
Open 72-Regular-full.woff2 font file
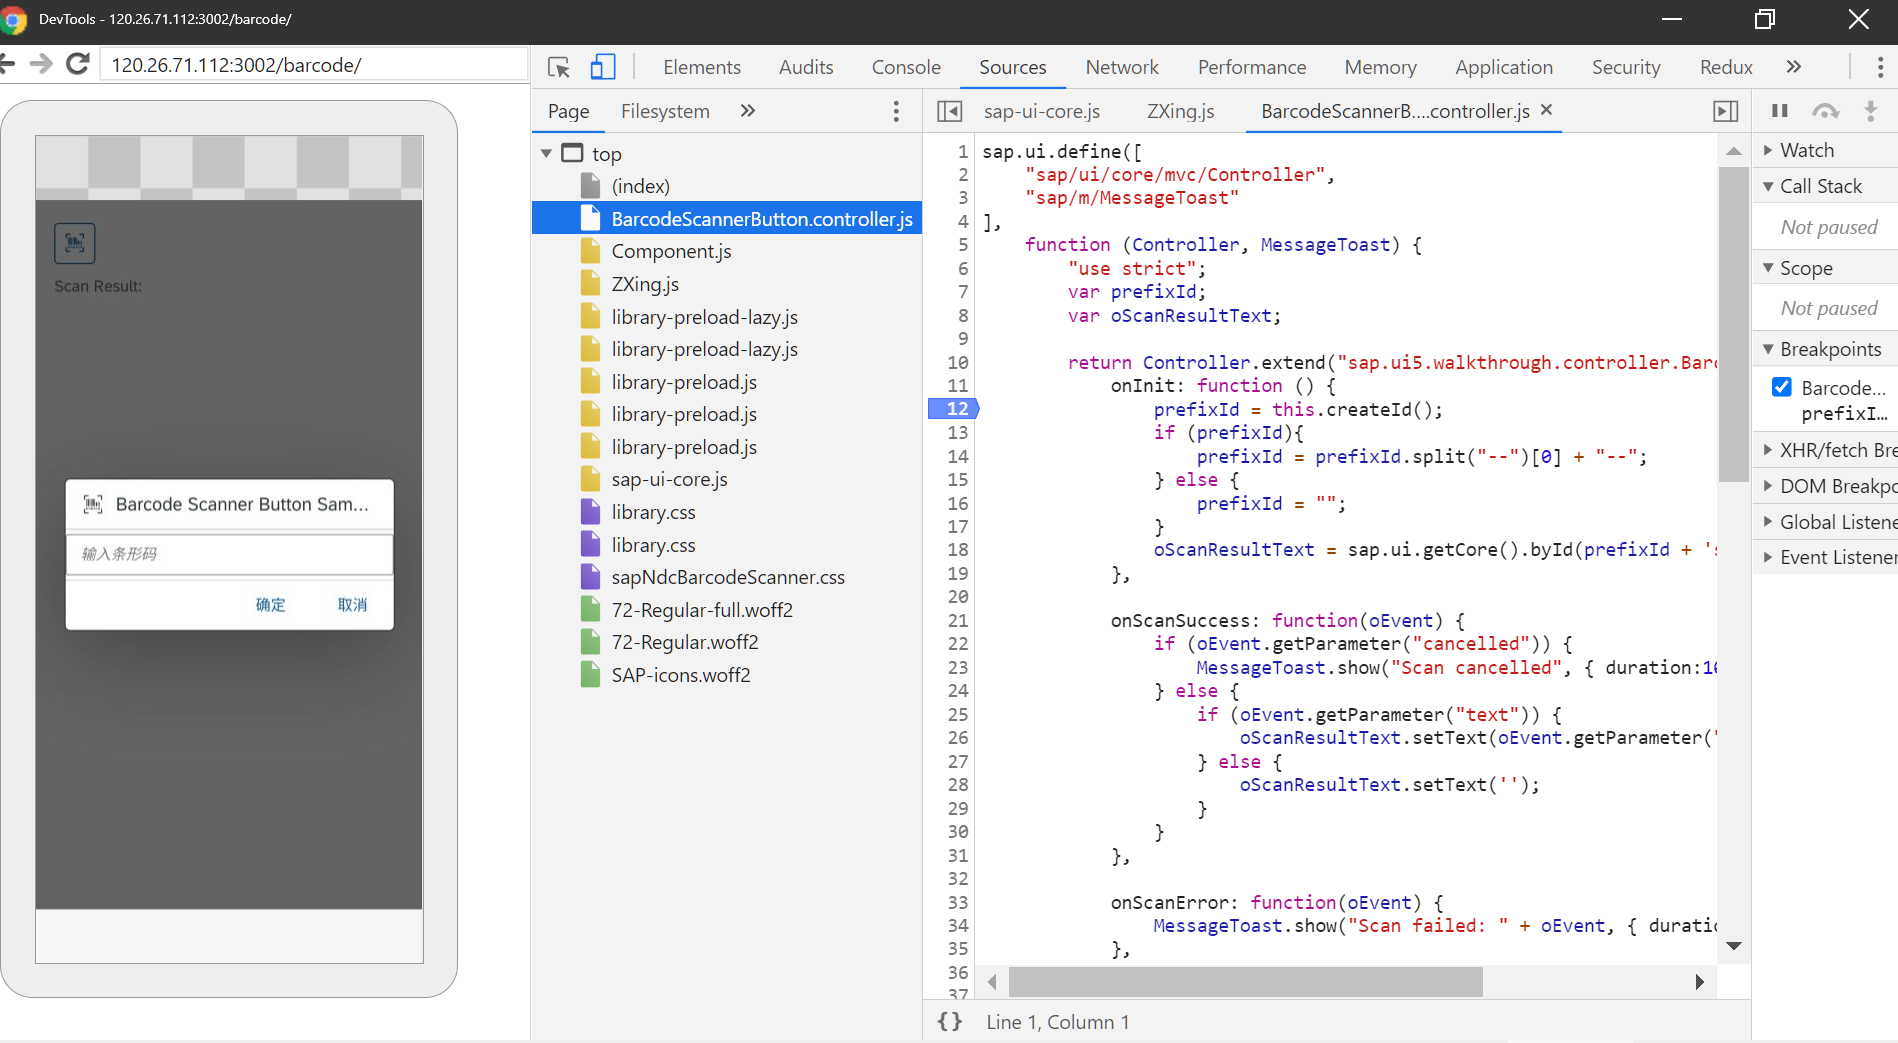pos(702,610)
